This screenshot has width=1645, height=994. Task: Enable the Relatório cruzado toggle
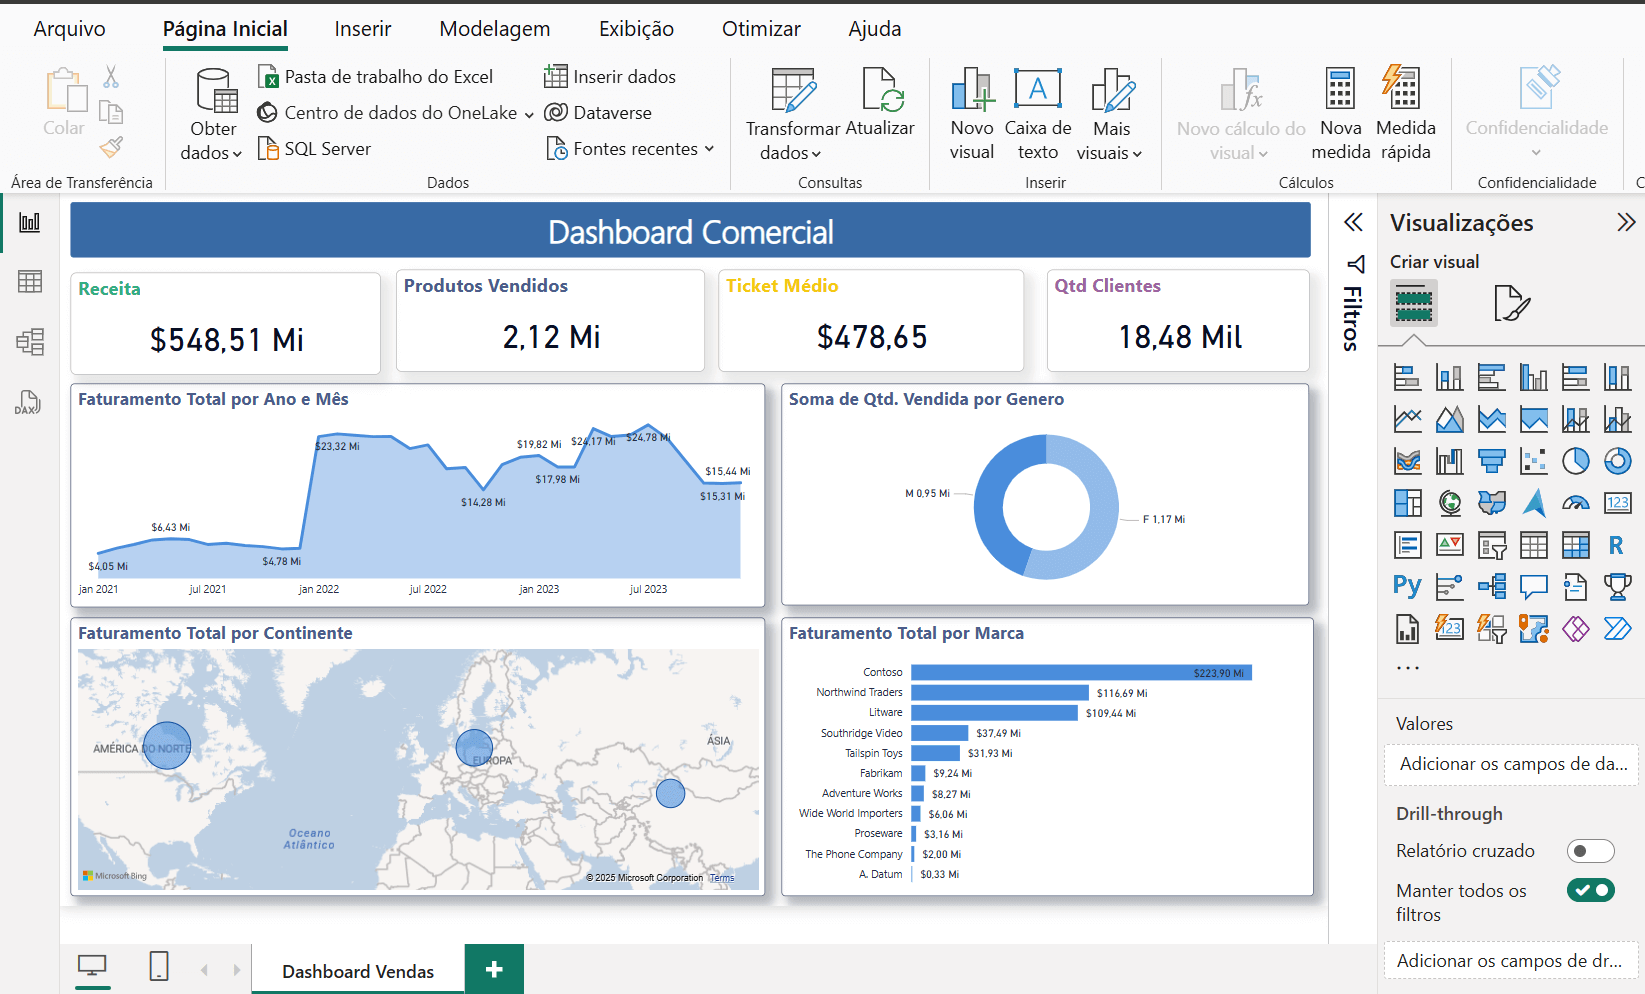click(1590, 851)
